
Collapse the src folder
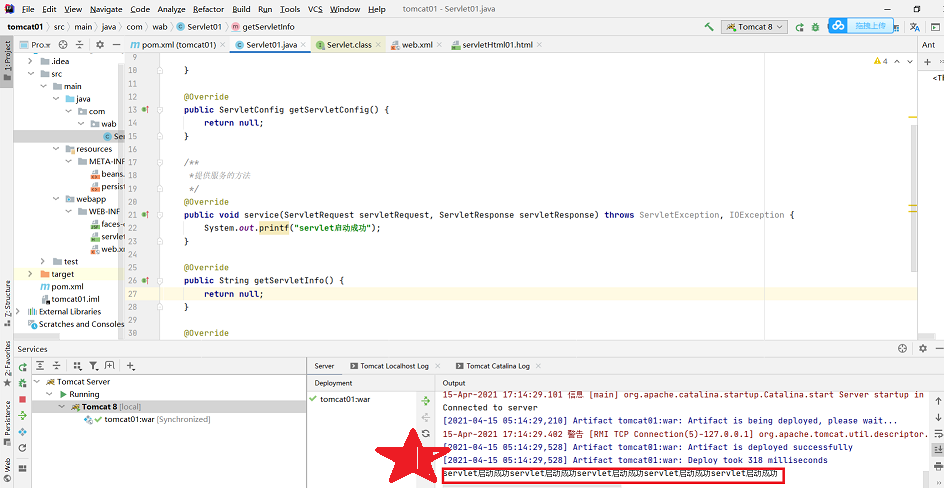pos(31,74)
